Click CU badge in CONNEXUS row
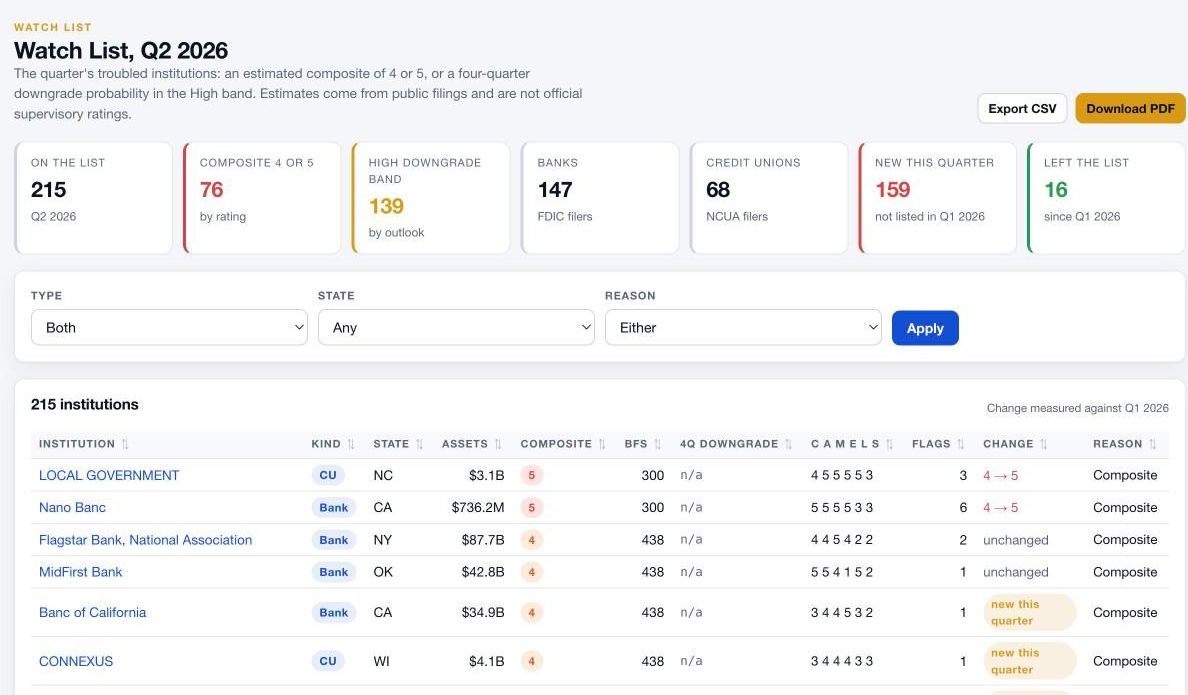Screen dimensions: 1188x695 click(x=327, y=661)
